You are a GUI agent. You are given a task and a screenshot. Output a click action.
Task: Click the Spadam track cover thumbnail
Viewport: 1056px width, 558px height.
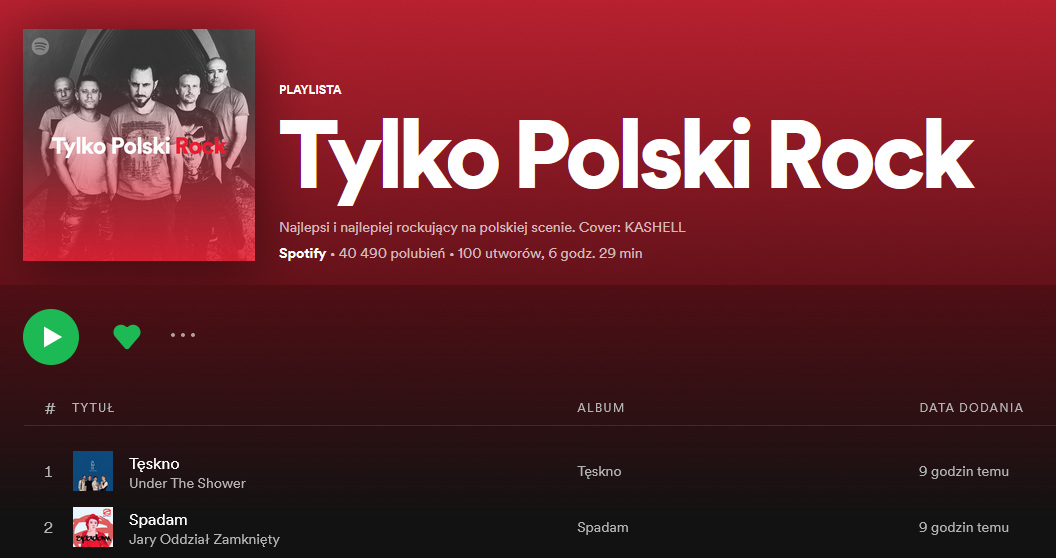(93, 527)
